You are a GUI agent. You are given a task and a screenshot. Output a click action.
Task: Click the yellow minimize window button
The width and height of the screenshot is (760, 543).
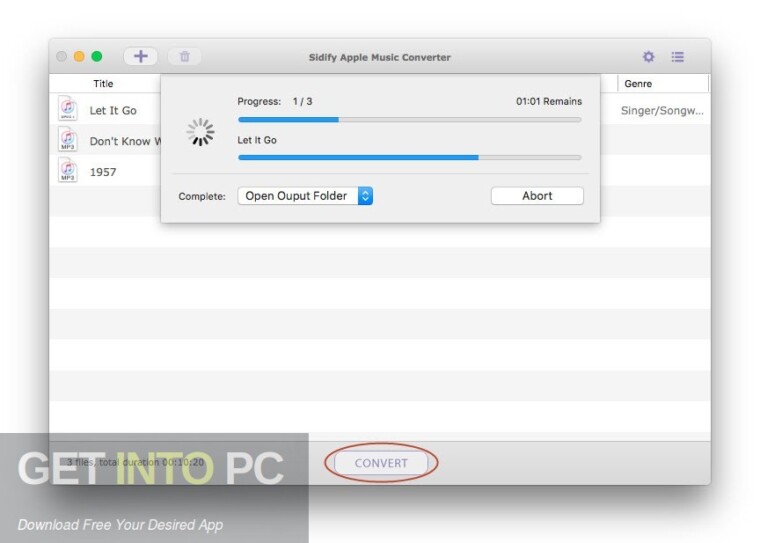coord(79,56)
